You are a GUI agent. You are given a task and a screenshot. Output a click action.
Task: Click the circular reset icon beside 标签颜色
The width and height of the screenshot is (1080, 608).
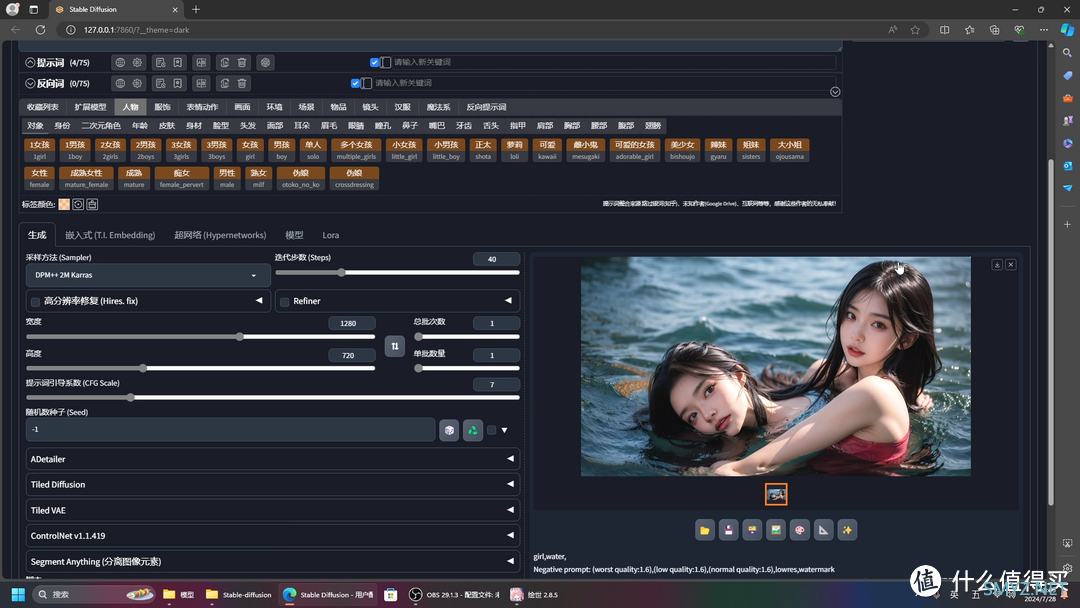78,205
